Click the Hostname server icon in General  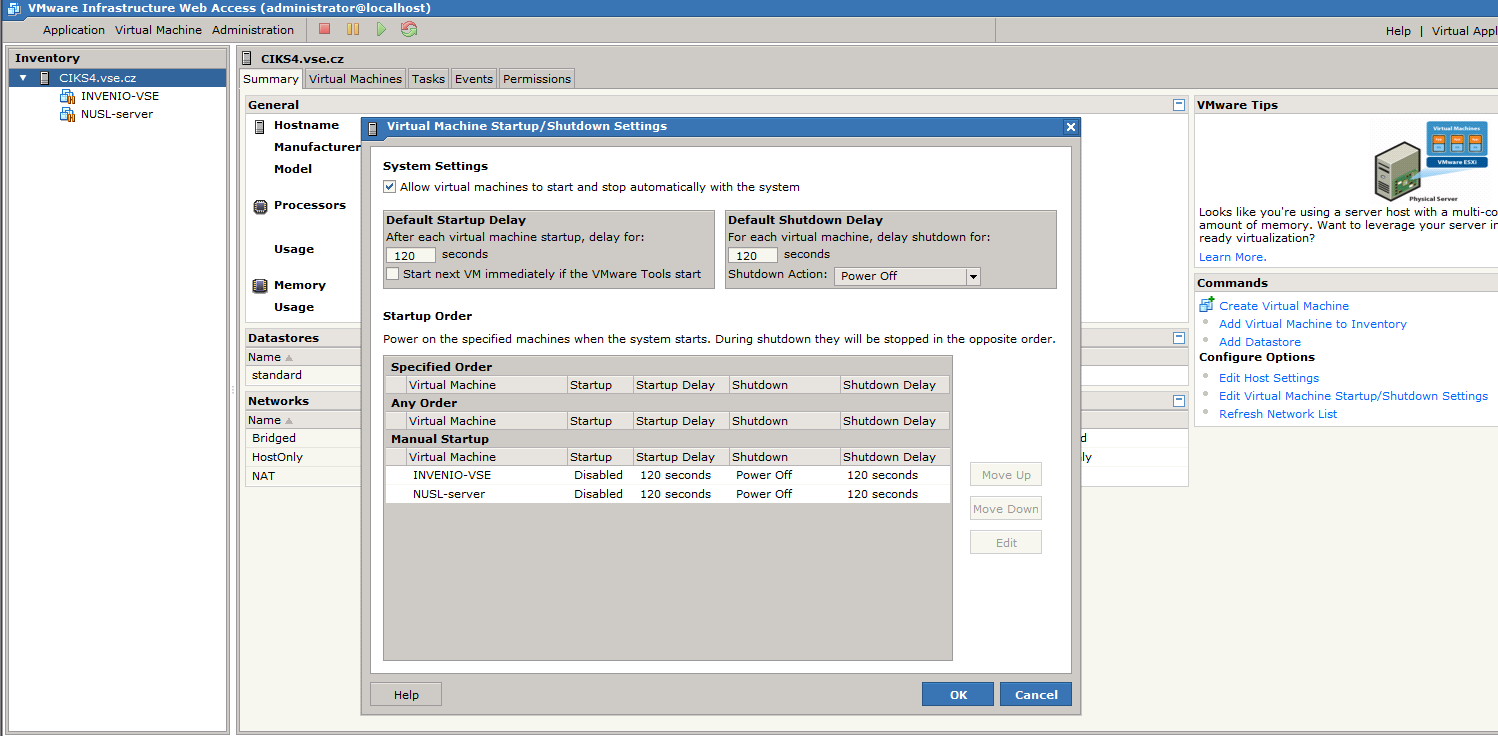260,126
